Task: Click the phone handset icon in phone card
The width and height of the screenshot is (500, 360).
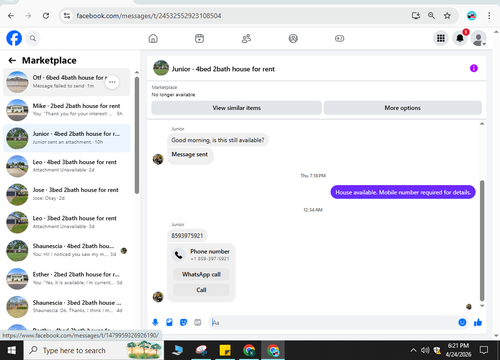Action: (179, 255)
